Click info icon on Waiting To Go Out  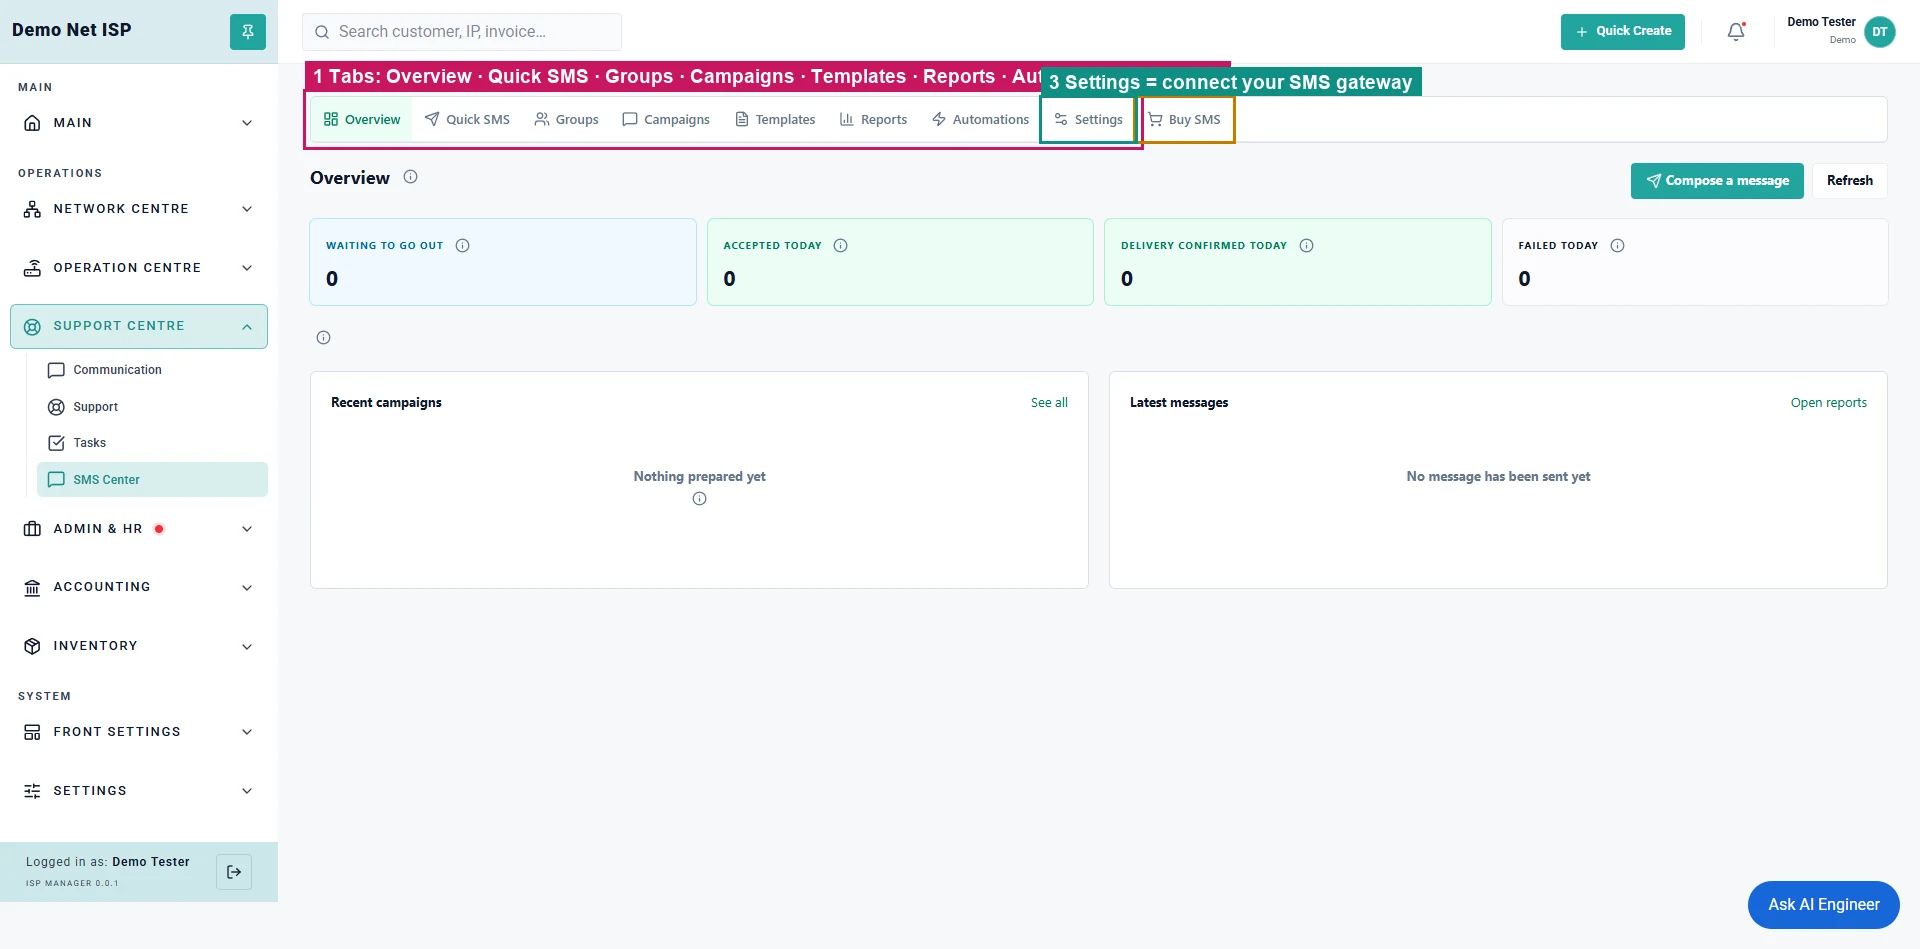point(462,245)
